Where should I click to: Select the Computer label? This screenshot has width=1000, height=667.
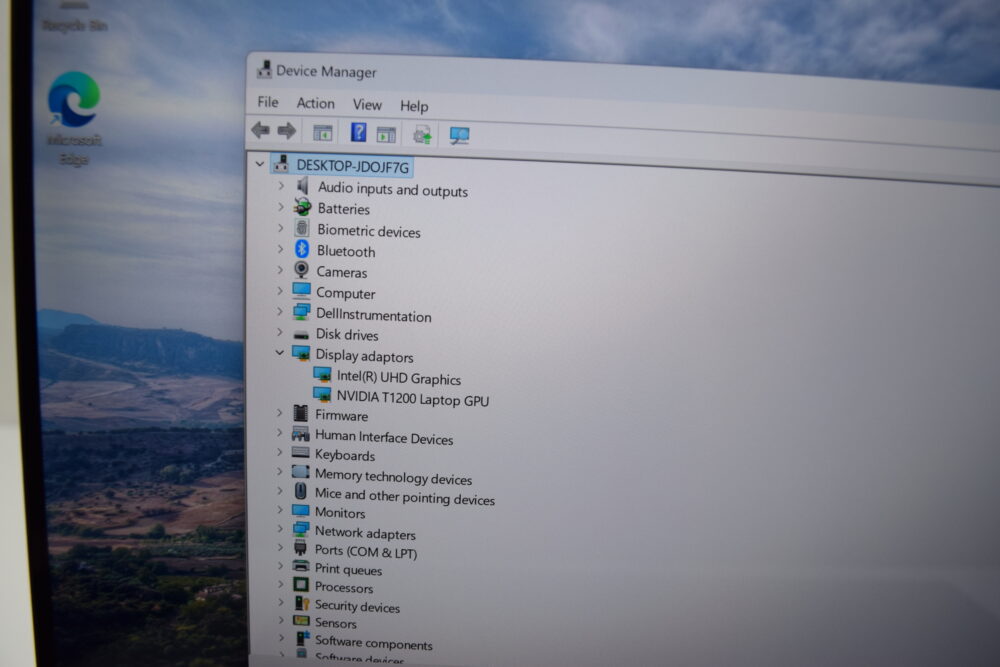coord(346,293)
